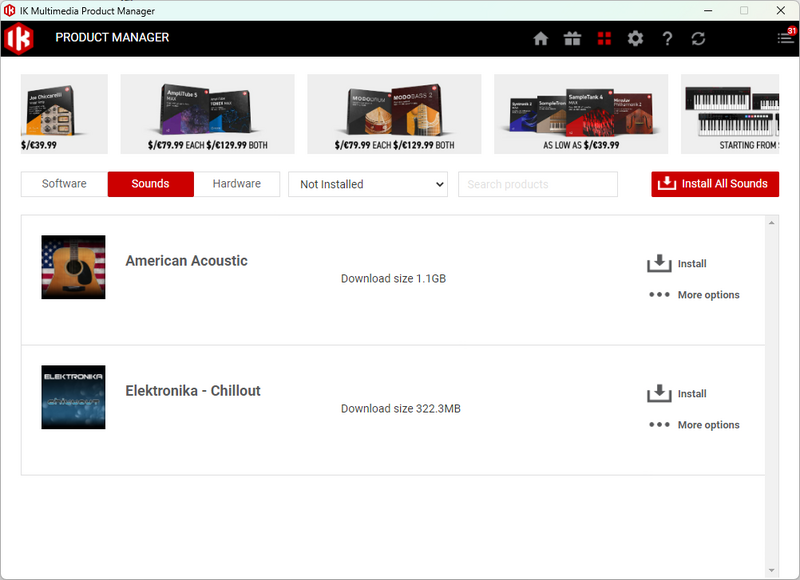The height and width of the screenshot is (580, 800).
Task: Click the PRODUCT MANAGER header title
Action: coord(112,38)
